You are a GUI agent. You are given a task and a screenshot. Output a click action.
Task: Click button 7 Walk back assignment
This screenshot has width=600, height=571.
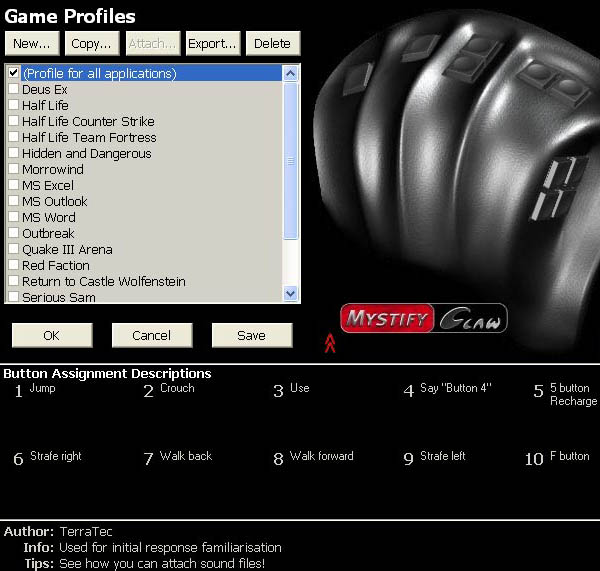tap(178, 457)
